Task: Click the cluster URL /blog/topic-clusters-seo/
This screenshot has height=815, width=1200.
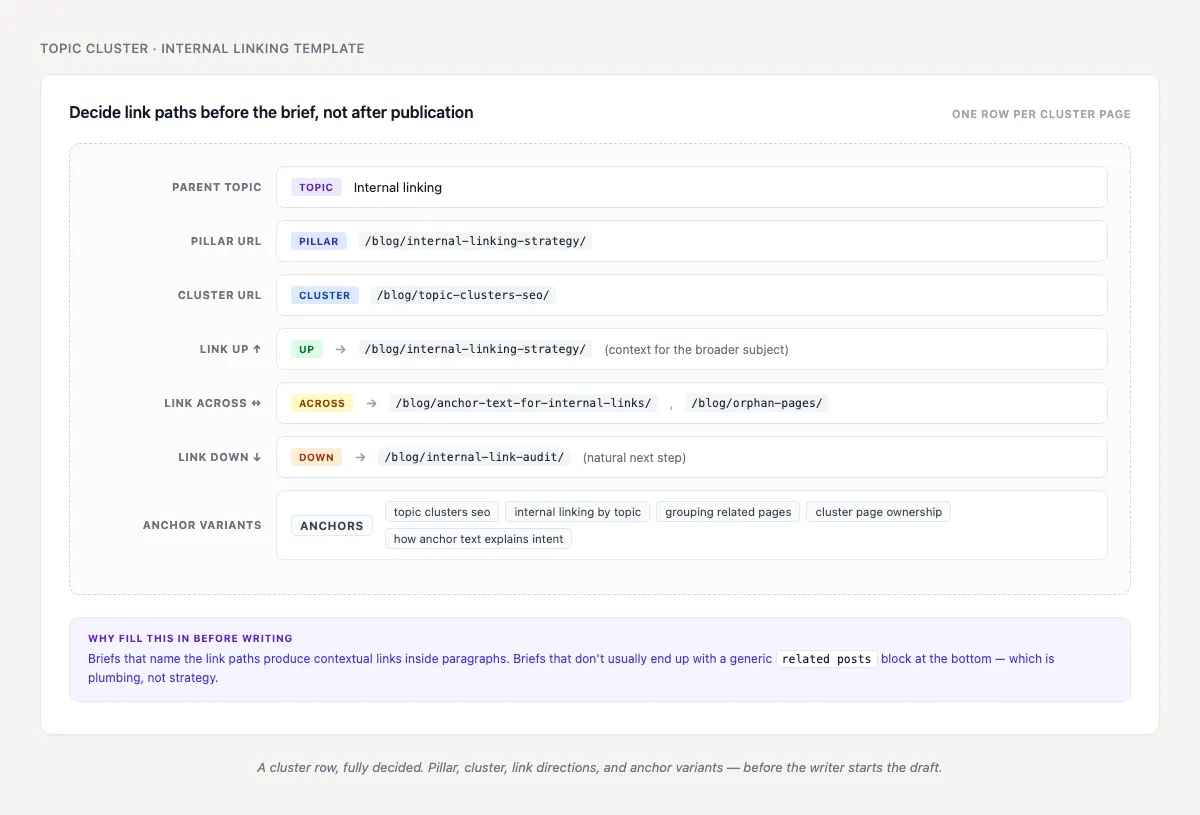Action: (x=462, y=295)
